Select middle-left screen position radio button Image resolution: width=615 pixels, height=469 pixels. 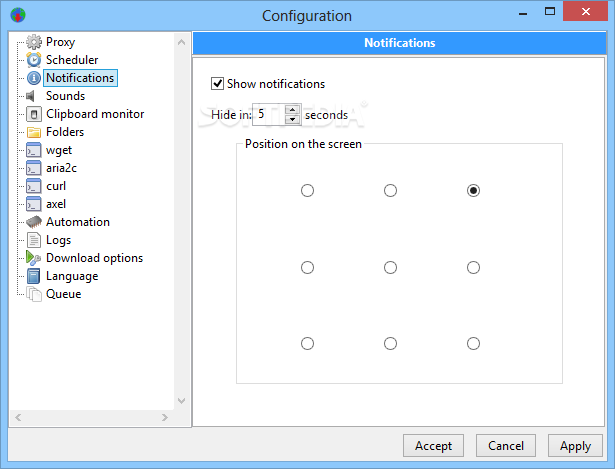[x=307, y=267]
